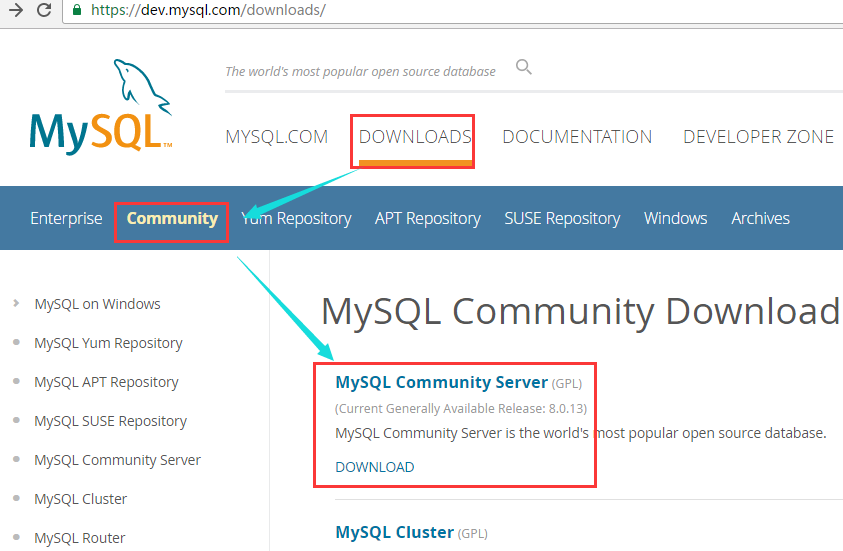Open MySQL Yum Repository sidebar link
This screenshot has width=843, height=551.
tap(108, 343)
